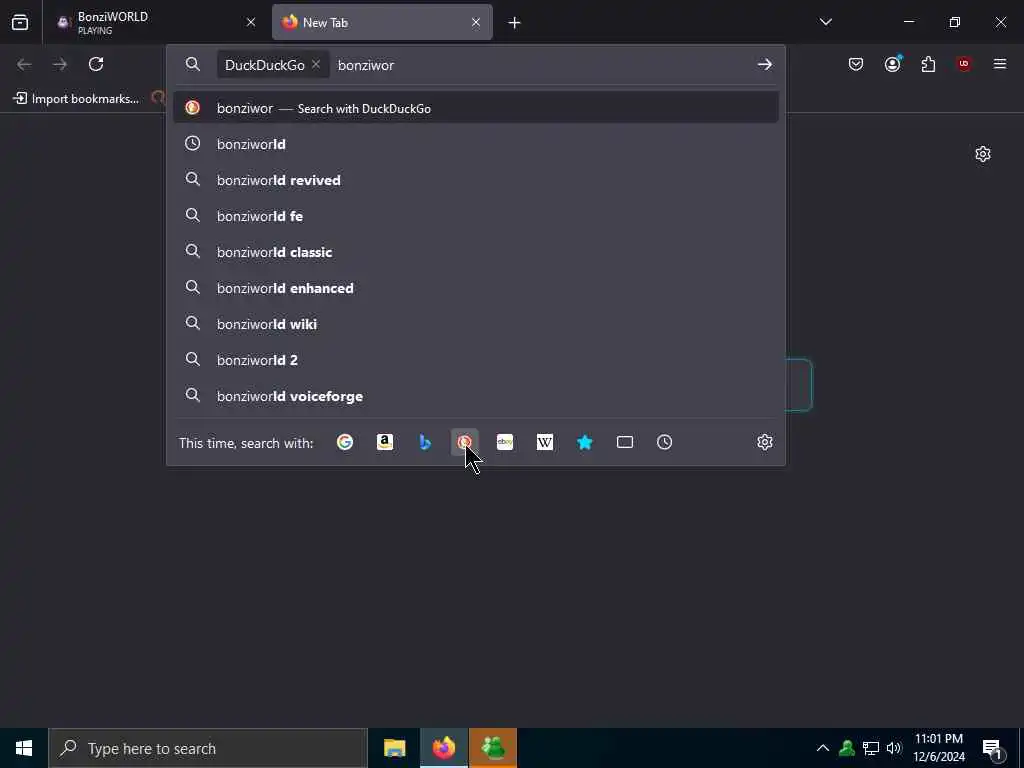1024x768 pixels.
Task: Go back to previous page
Action: point(24,64)
